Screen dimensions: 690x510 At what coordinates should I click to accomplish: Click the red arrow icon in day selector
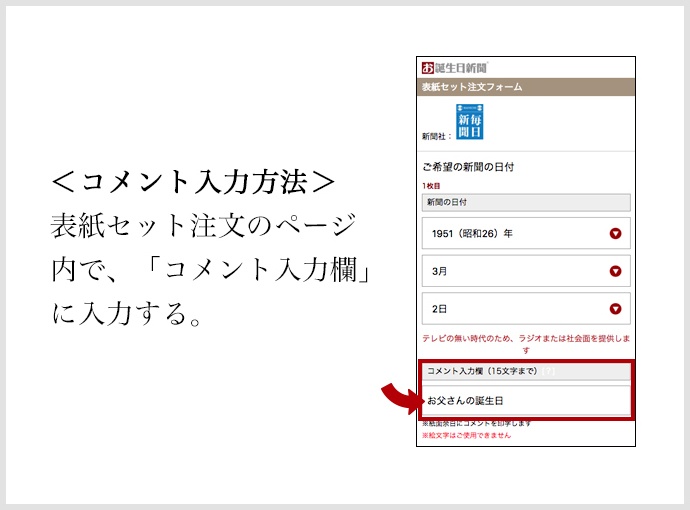(x=615, y=309)
